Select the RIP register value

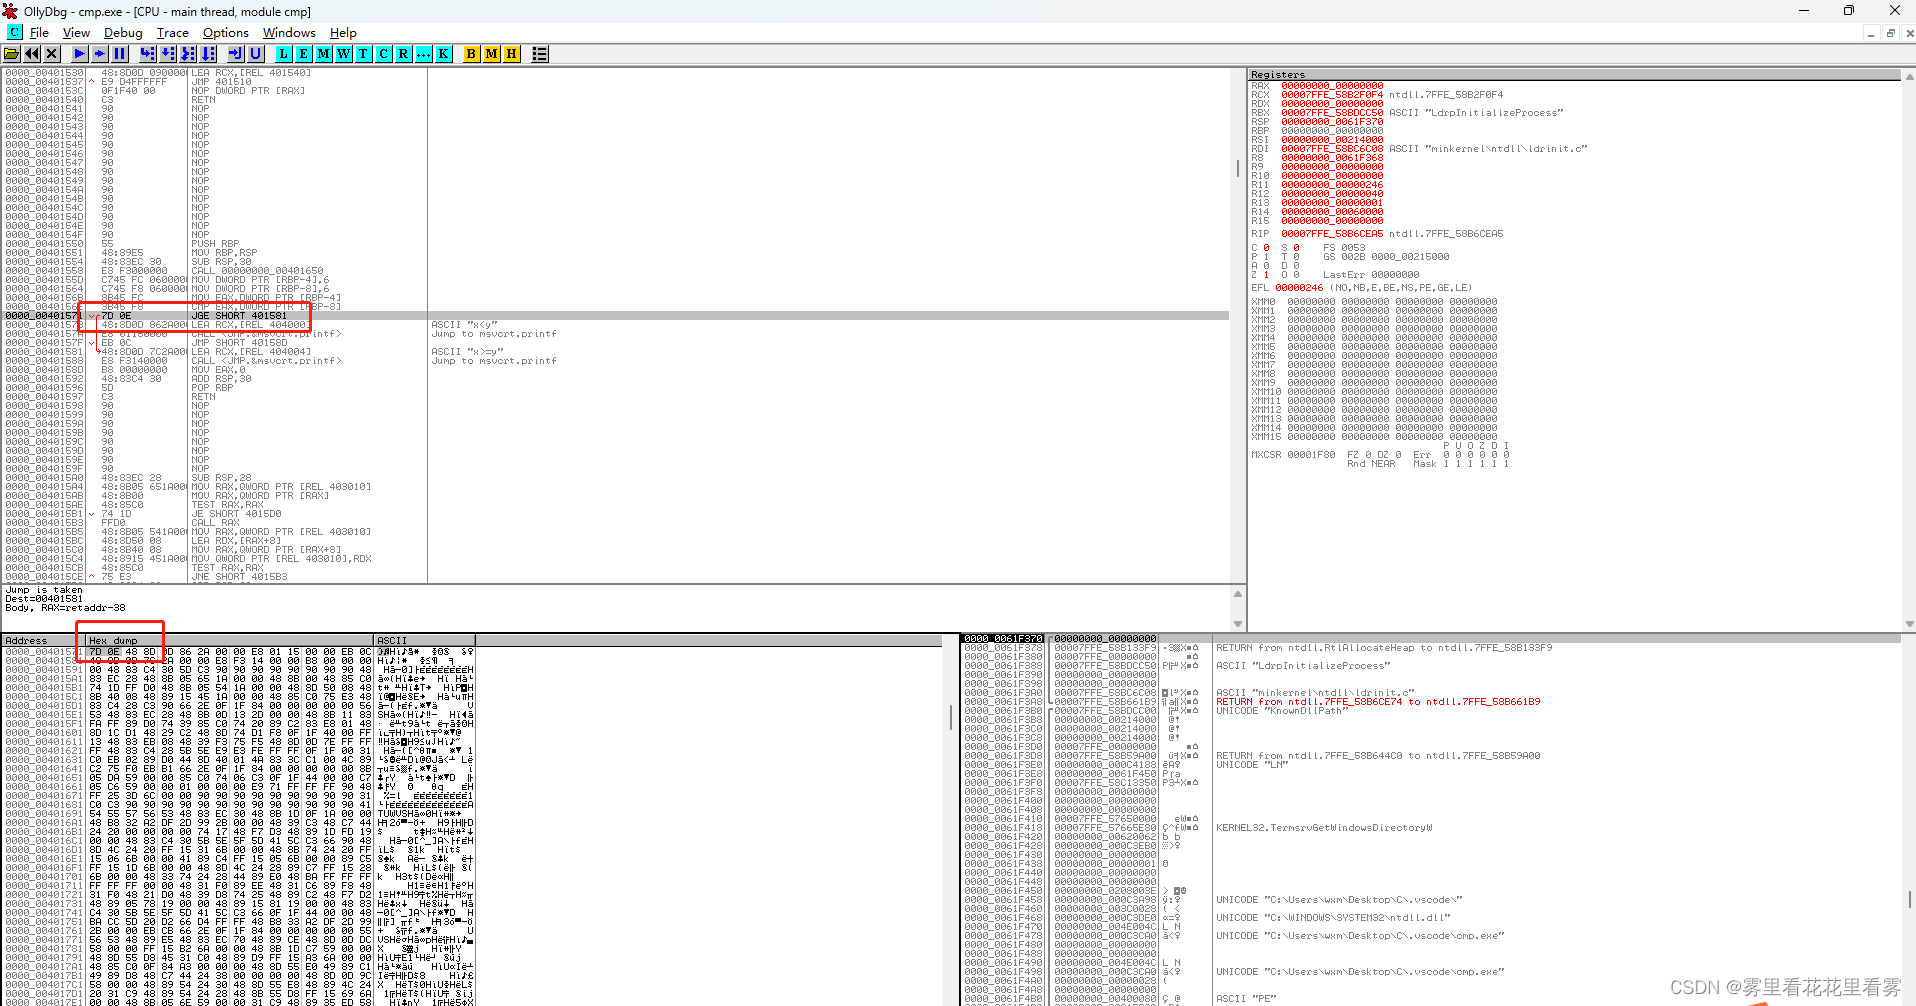tap(1332, 234)
